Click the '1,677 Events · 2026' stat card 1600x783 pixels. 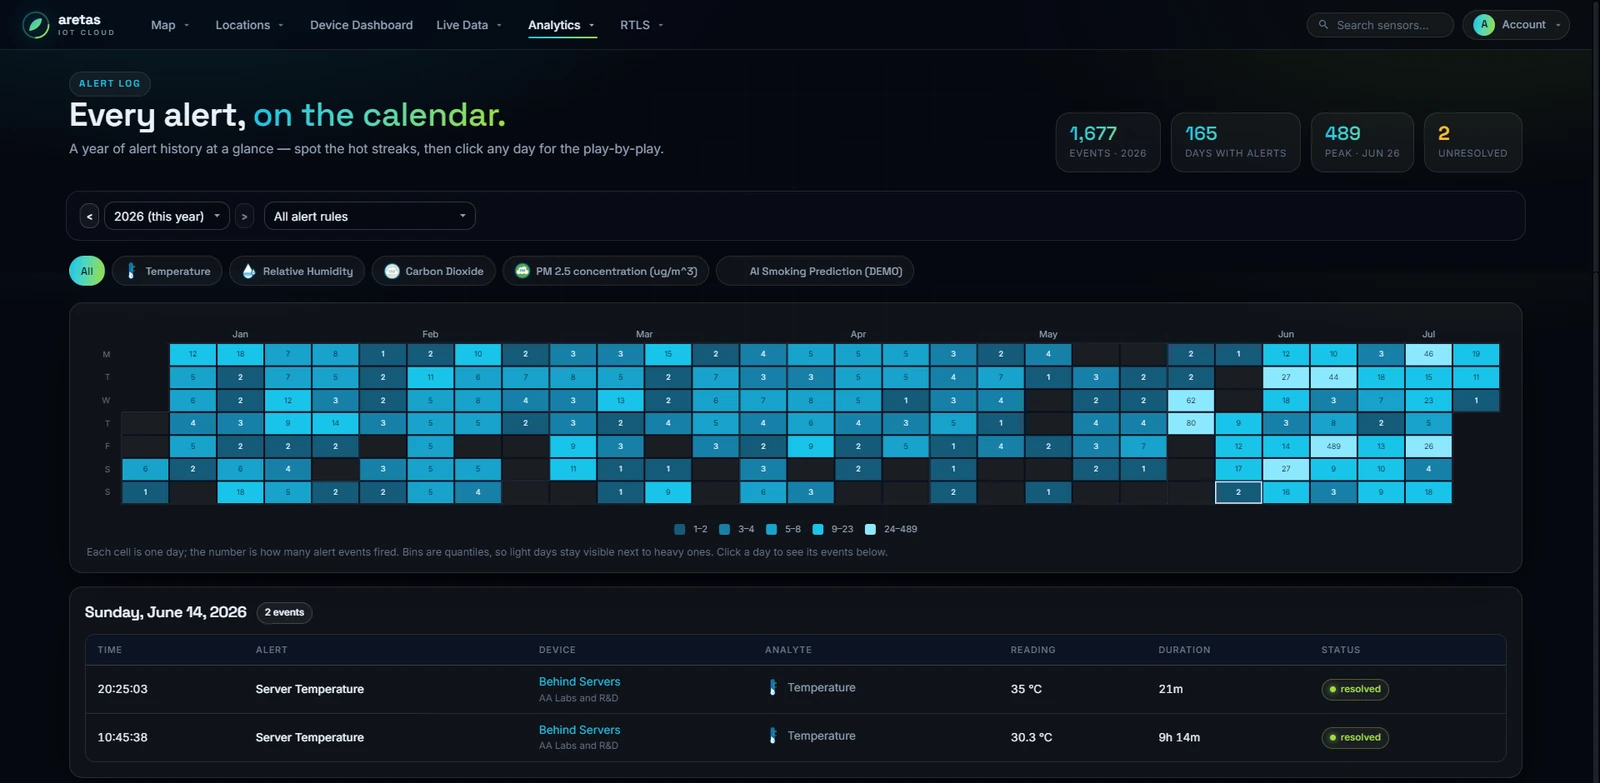click(x=1108, y=142)
